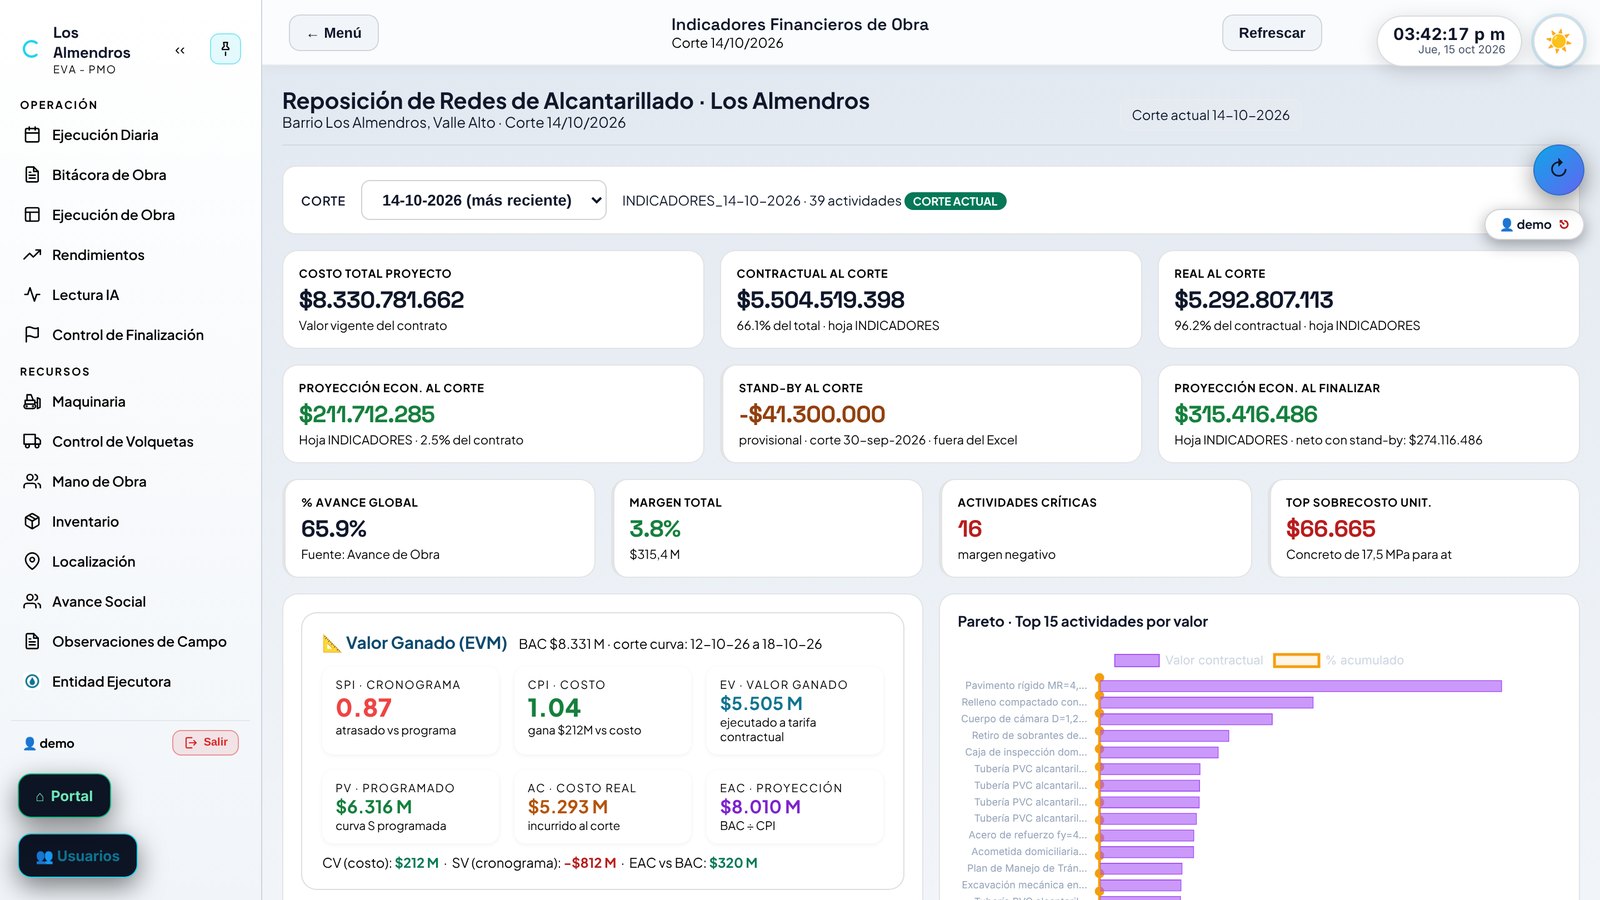Select EAC Proyección value $8.010 M
Viewport: 1600px width, 900px height.
[760, 807]
